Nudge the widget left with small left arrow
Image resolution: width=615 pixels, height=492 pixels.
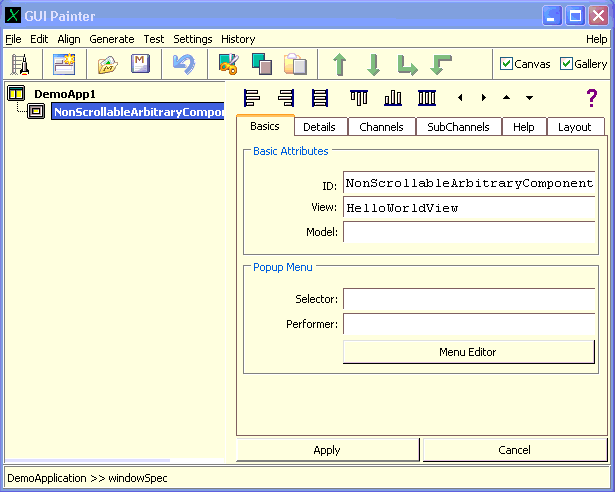point(460,97)
